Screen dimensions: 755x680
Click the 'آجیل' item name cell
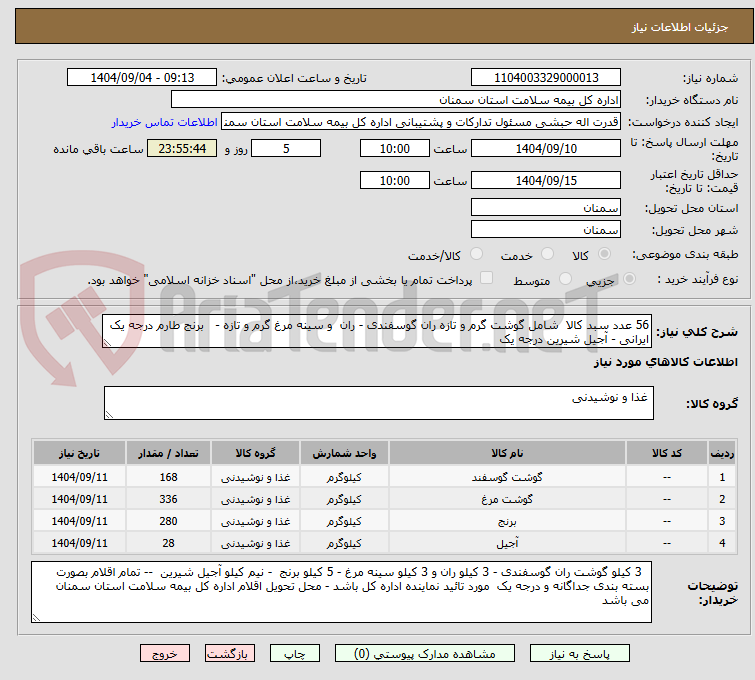[507, 543]
